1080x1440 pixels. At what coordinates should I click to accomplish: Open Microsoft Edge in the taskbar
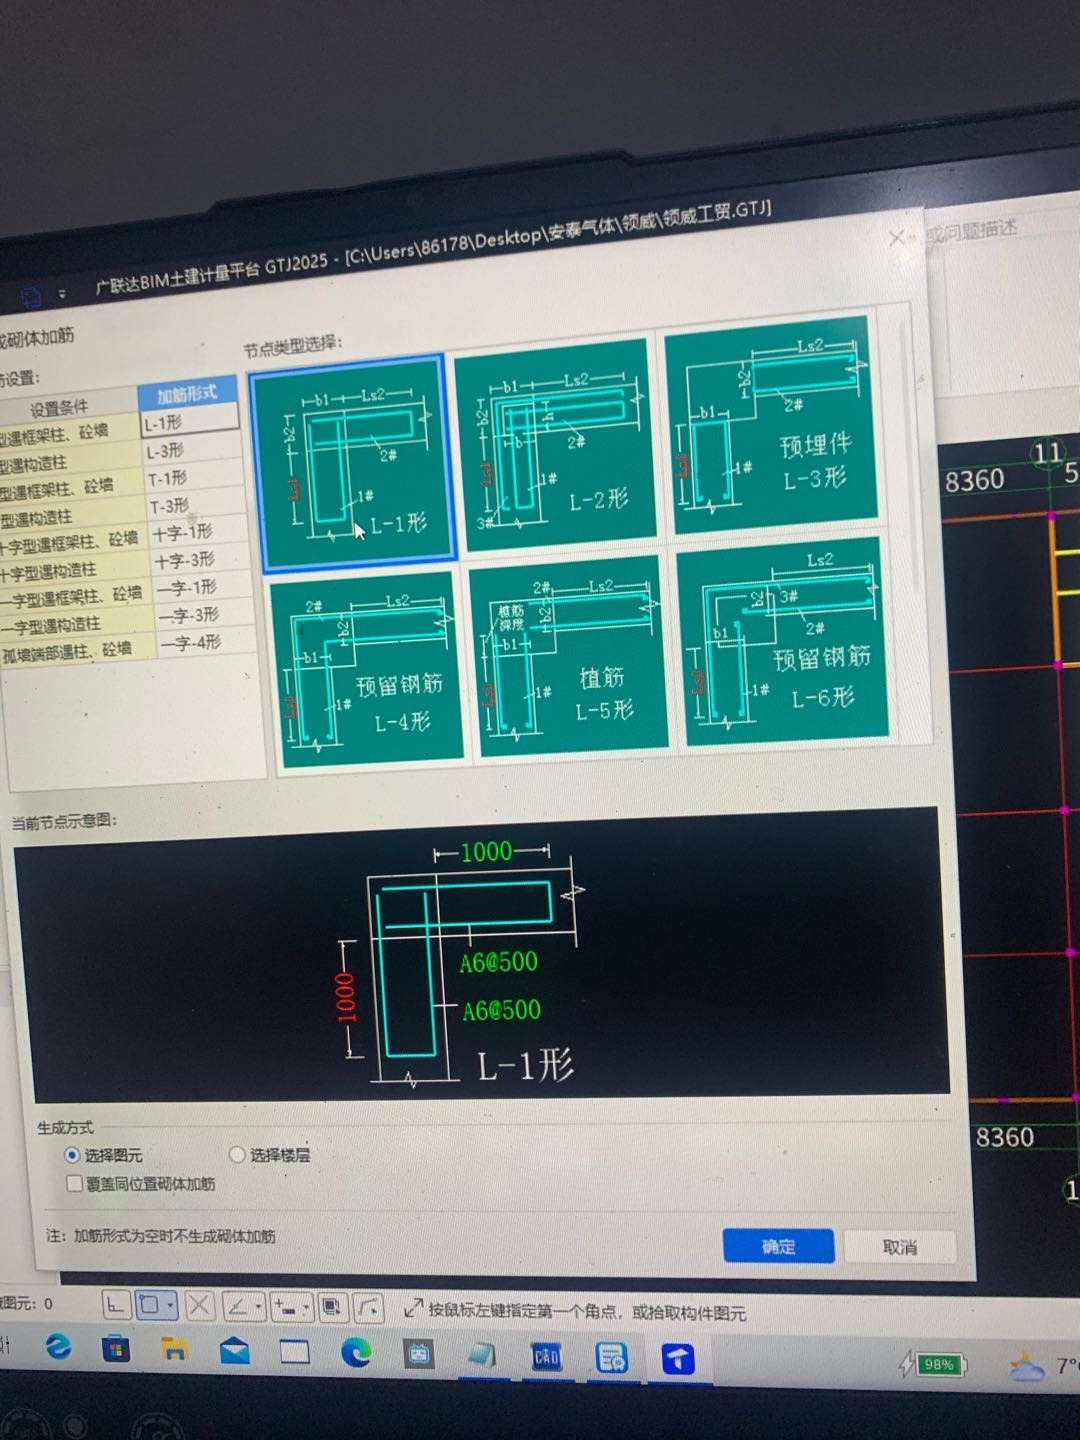(356, 1353)
